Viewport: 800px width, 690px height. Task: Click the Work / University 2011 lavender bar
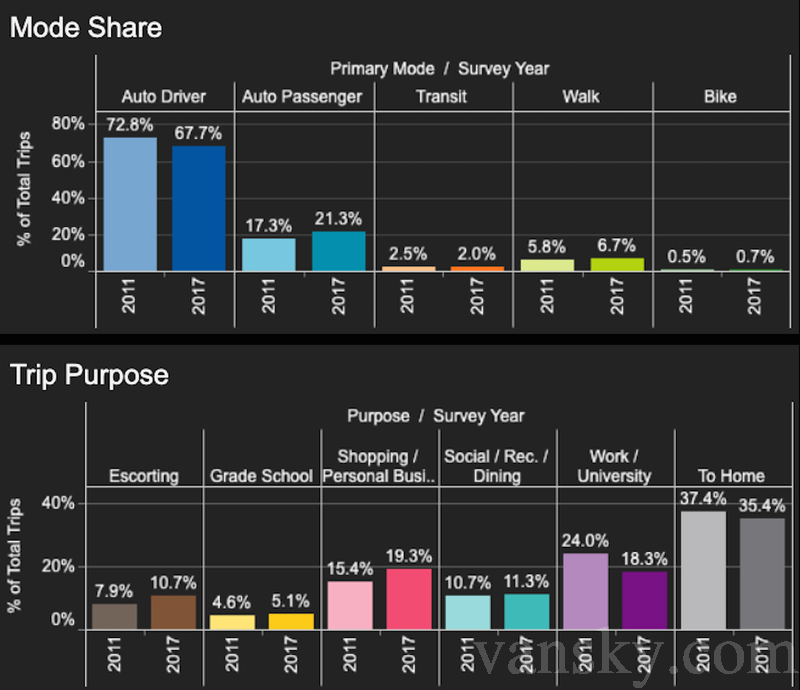(585, 591)
